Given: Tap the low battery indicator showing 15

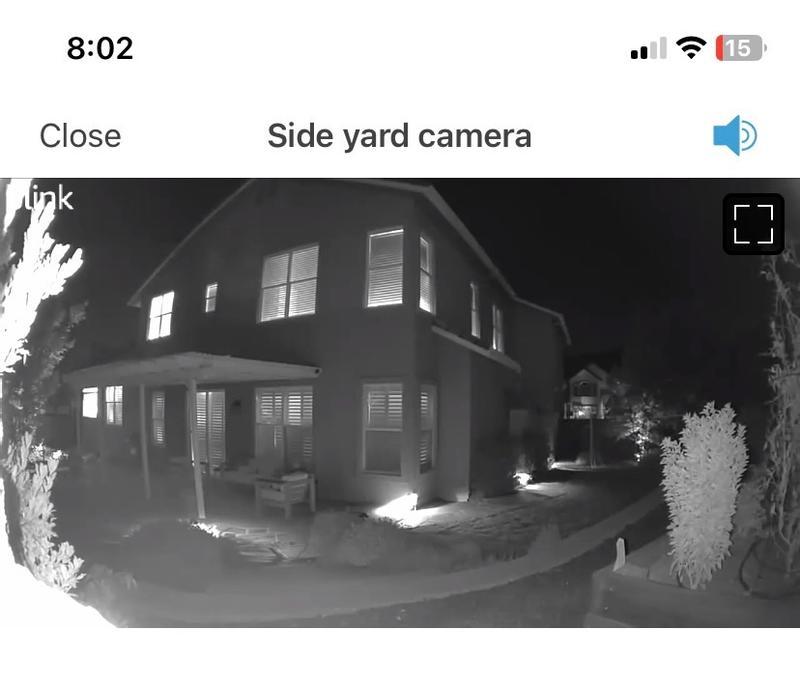Looking at the screenshot, I should click(741, 48).
